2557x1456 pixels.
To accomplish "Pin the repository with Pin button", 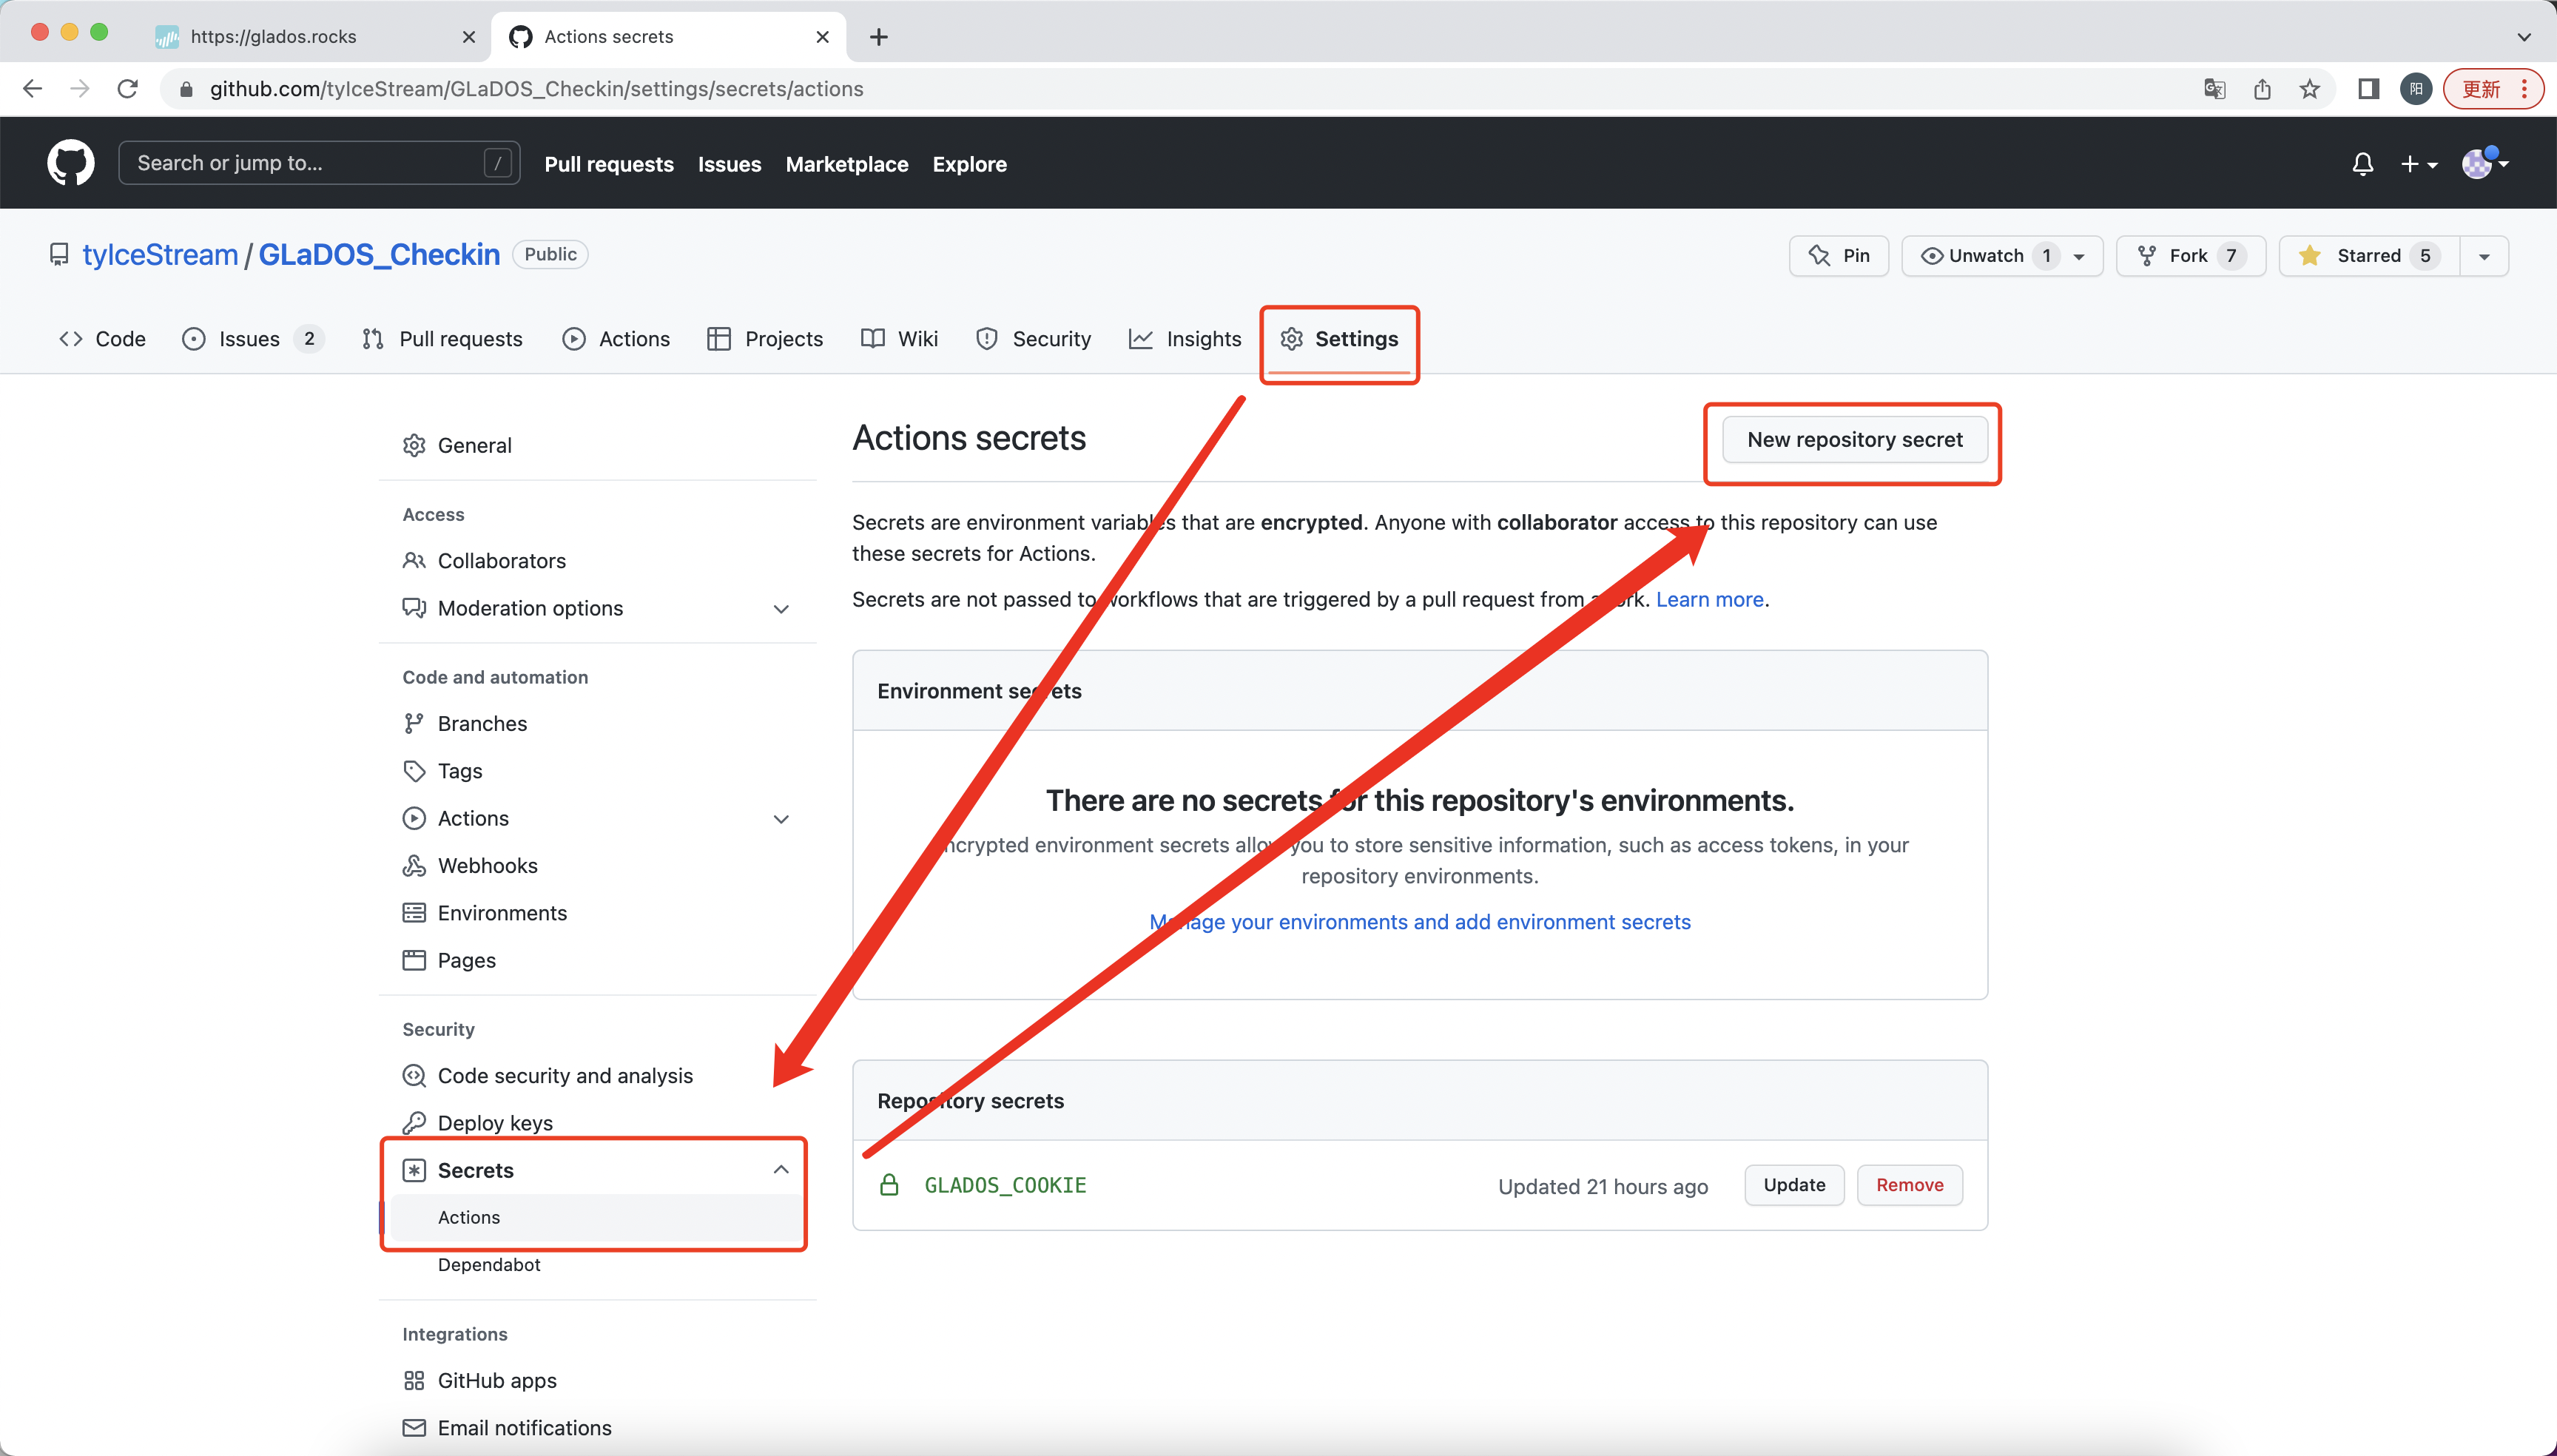I will coord(1838,256).
